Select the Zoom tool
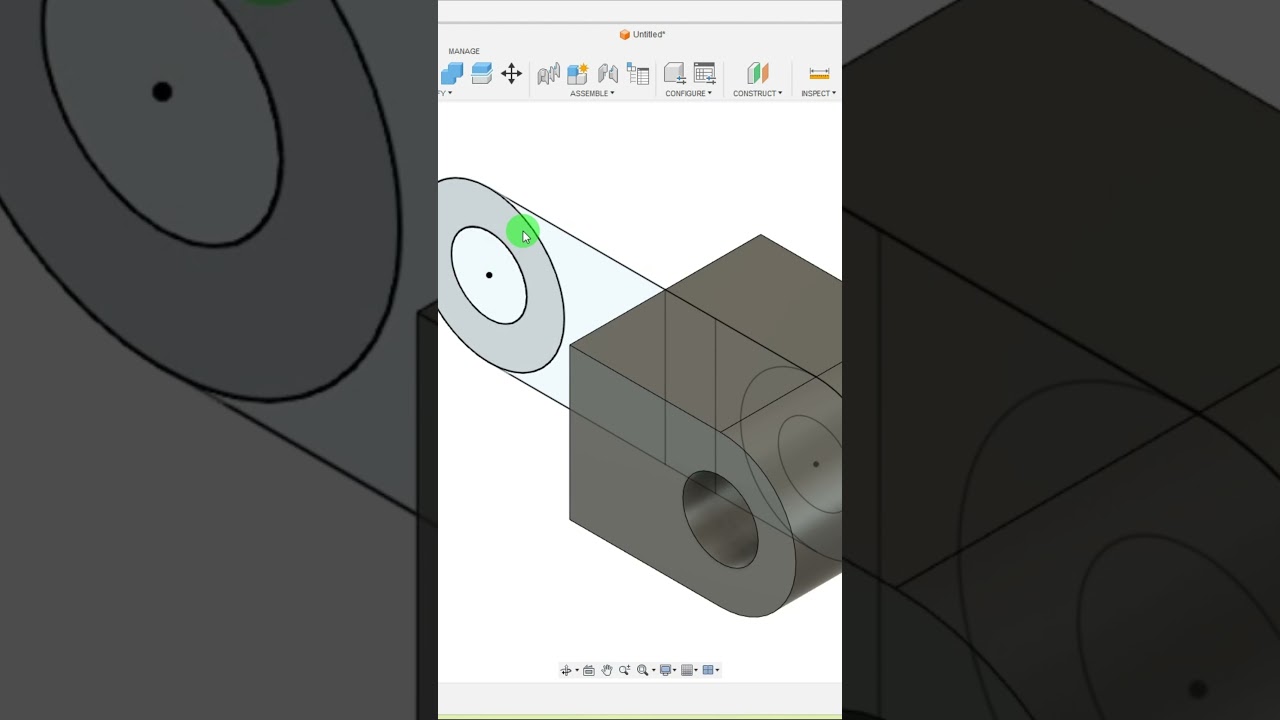This screenshot has width=1280, height=720. [625, 670]
